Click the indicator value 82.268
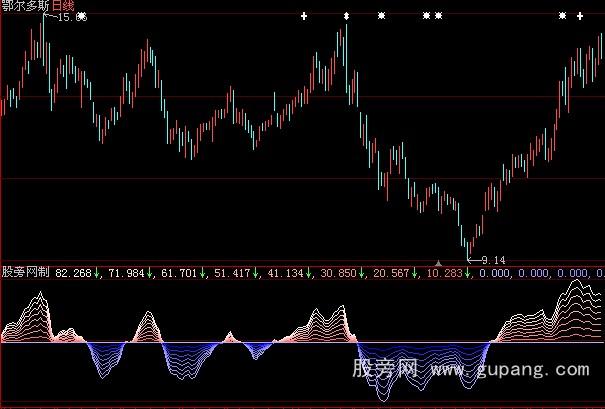The image size is (605, 409). [73, 273]
